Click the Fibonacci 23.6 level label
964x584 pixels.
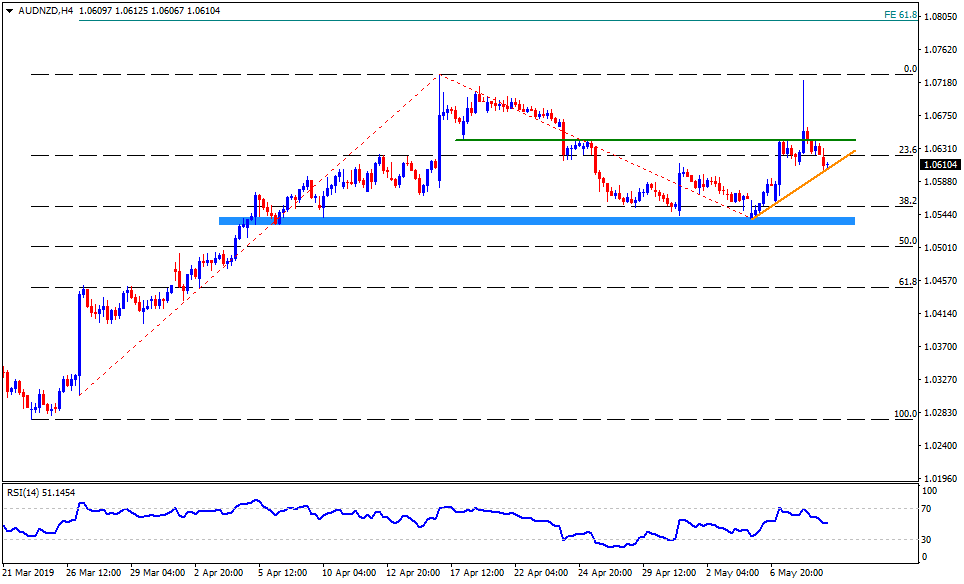[x=907, y=149]
